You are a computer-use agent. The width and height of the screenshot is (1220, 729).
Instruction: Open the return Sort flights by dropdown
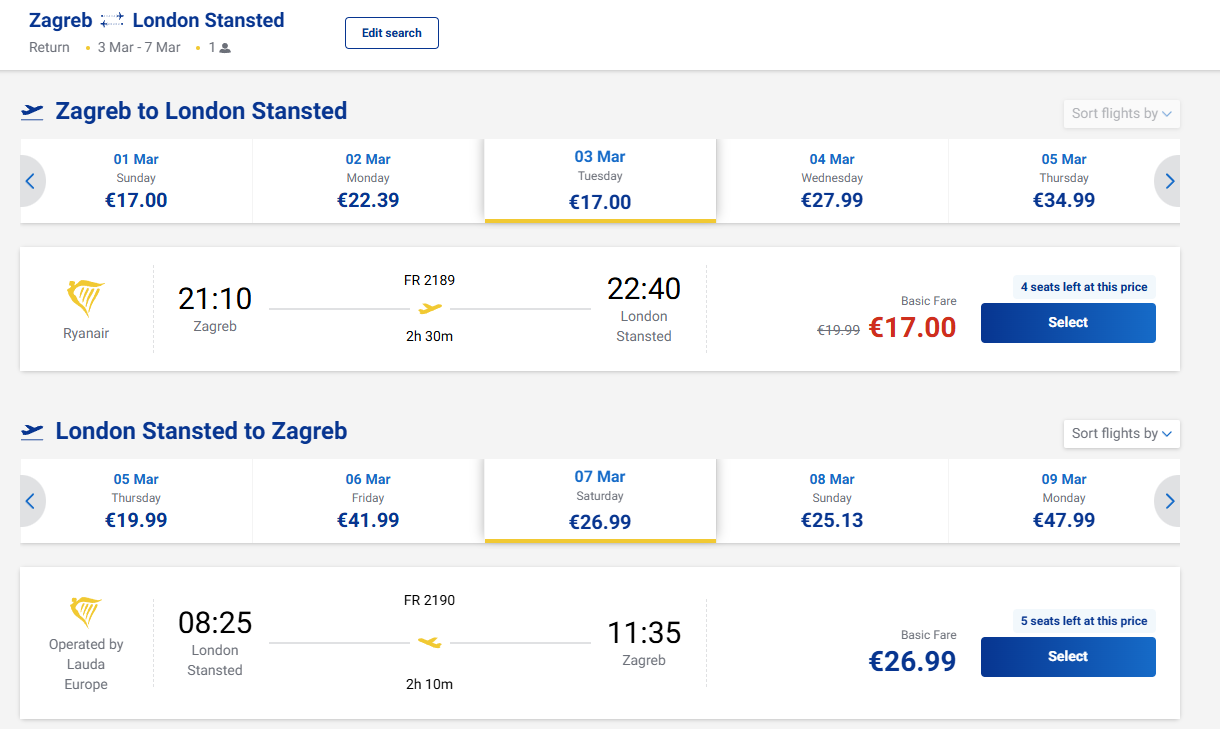1121,434
